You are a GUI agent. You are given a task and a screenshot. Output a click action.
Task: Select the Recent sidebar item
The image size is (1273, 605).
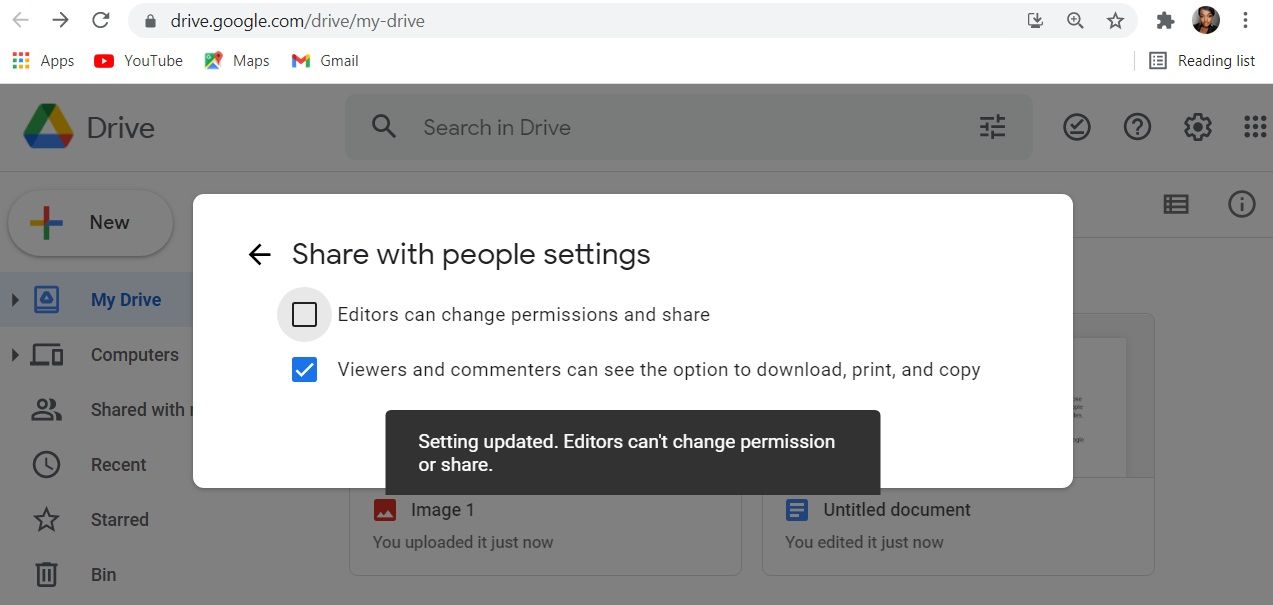pos(118,464)
